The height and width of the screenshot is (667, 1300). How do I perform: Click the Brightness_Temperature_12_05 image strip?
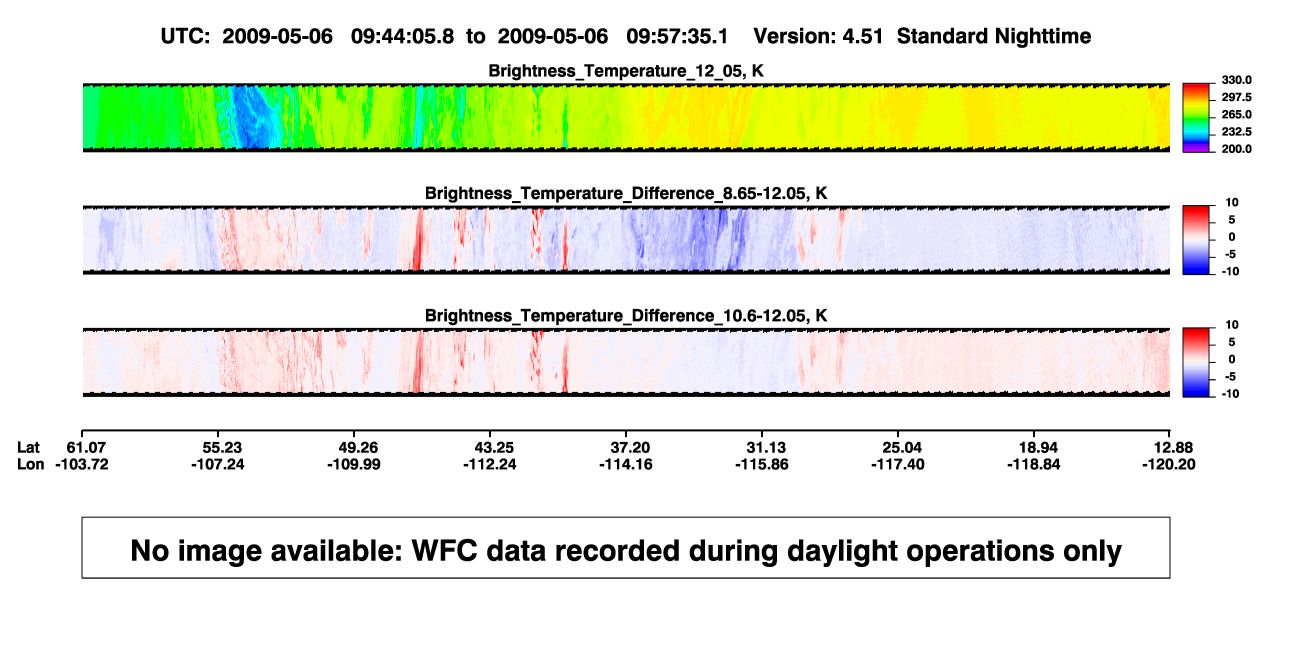click(626, 117)
